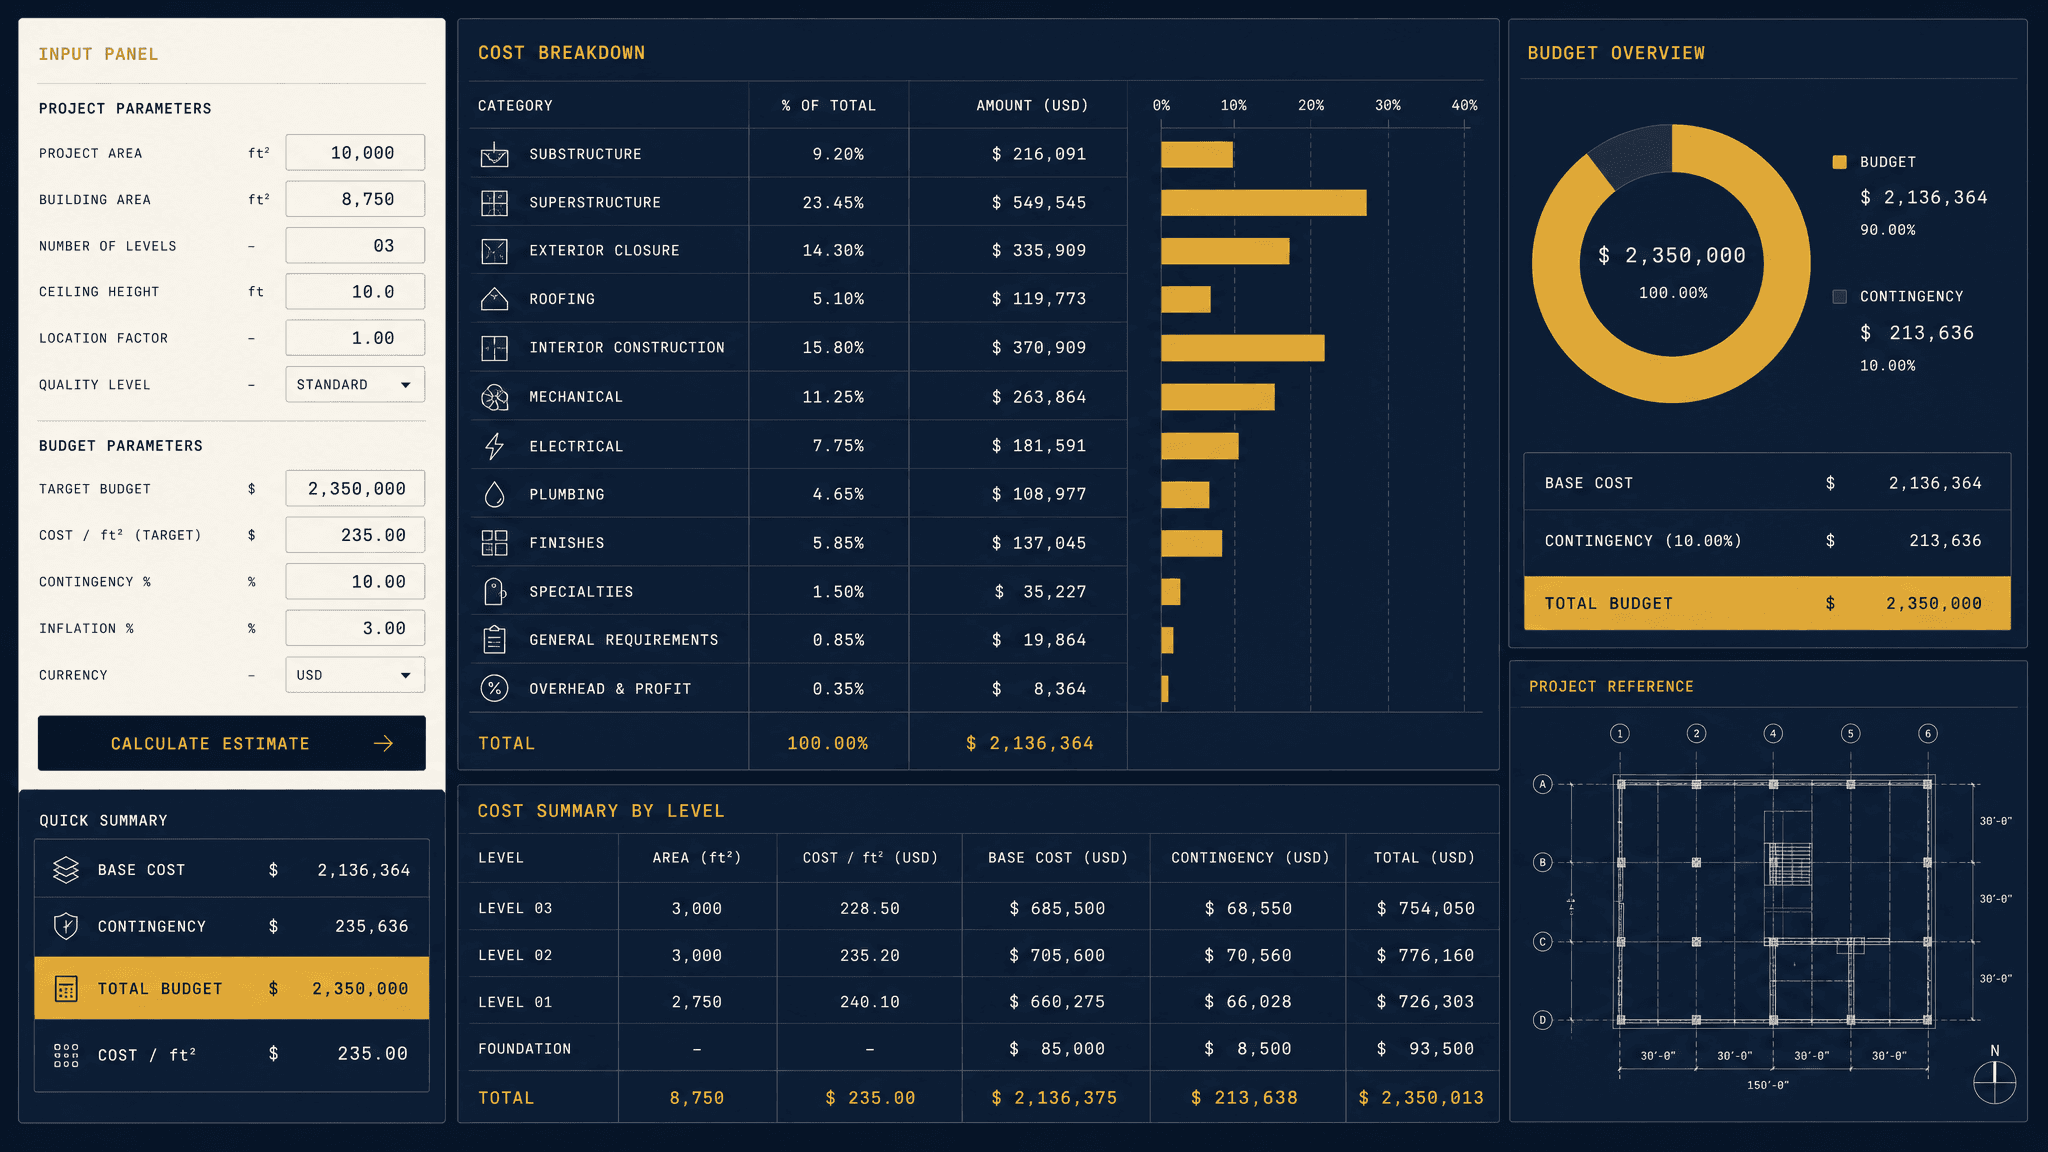The image size is (2048, 1152).
Task: Select the Level 01 row label
Action: click(x=515, y=1002)
